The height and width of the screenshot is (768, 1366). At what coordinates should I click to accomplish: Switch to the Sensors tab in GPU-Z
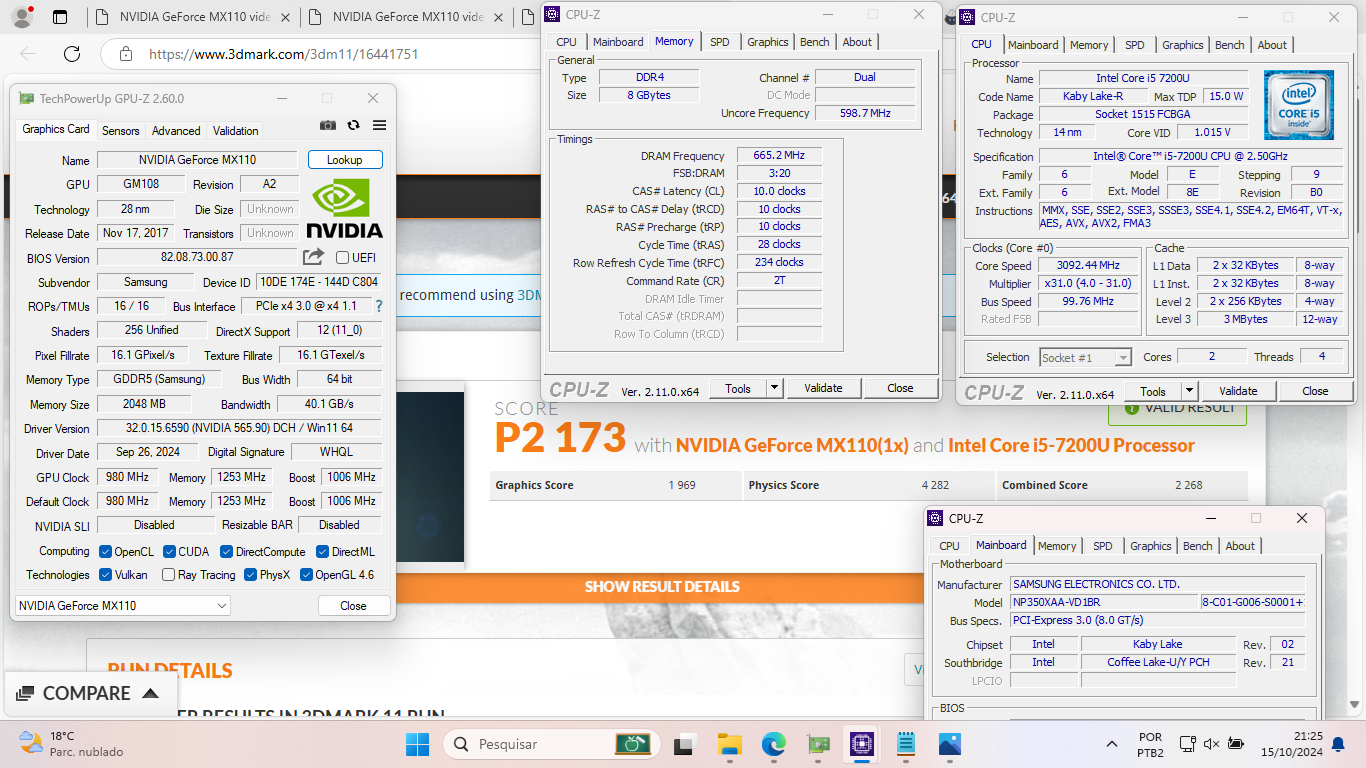click(x=121, y=131)
